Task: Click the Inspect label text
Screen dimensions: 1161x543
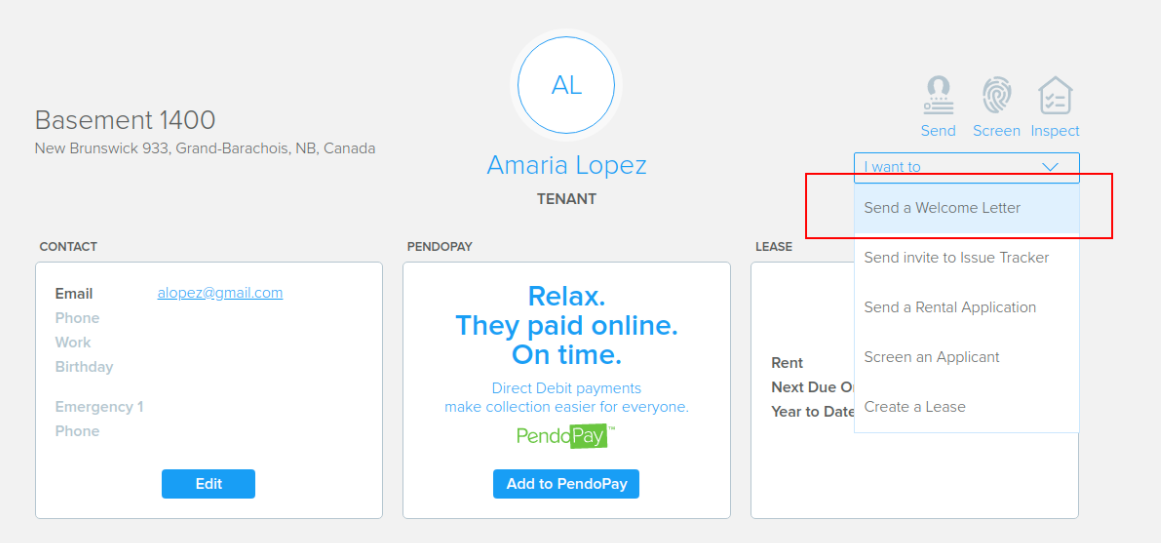Action: tap(1055, 130)
